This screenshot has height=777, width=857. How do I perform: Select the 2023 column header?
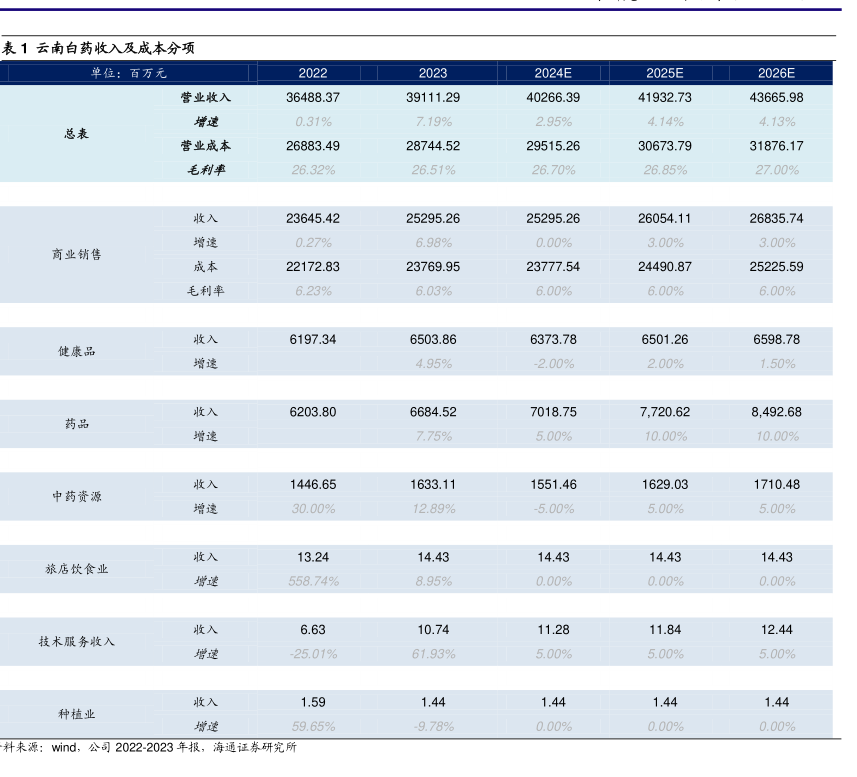pyautogui.click(x=433, y=73)
